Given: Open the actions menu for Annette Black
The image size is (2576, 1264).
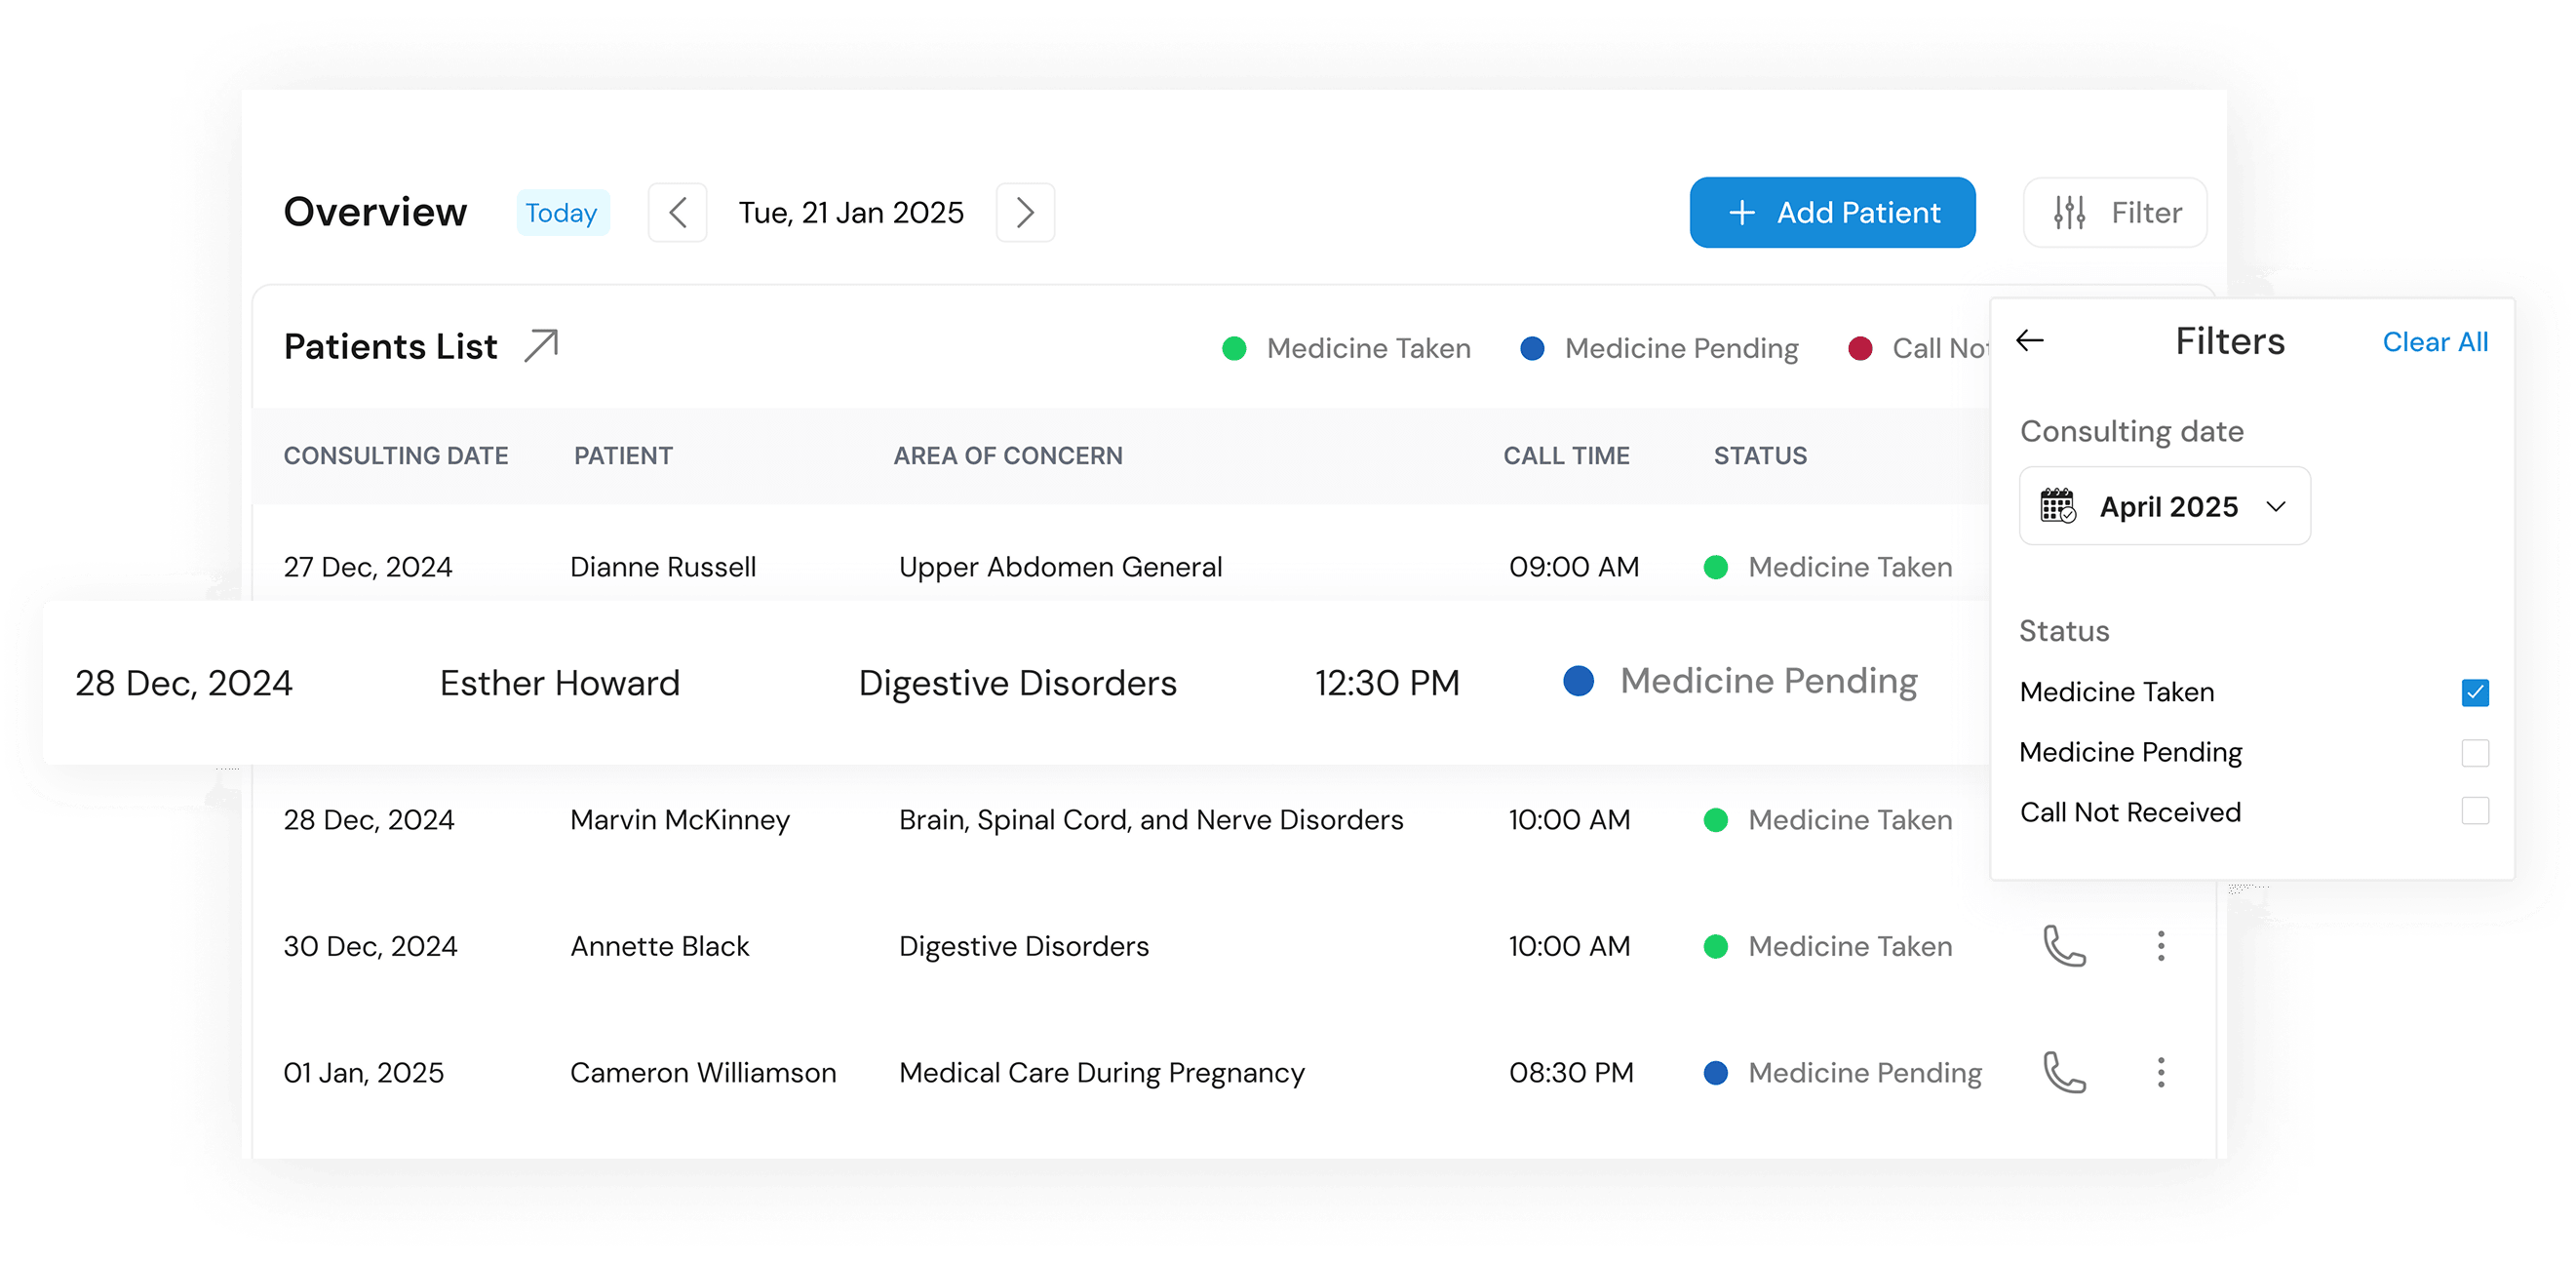Looking at the screenshot, I should click(2161, 946).
